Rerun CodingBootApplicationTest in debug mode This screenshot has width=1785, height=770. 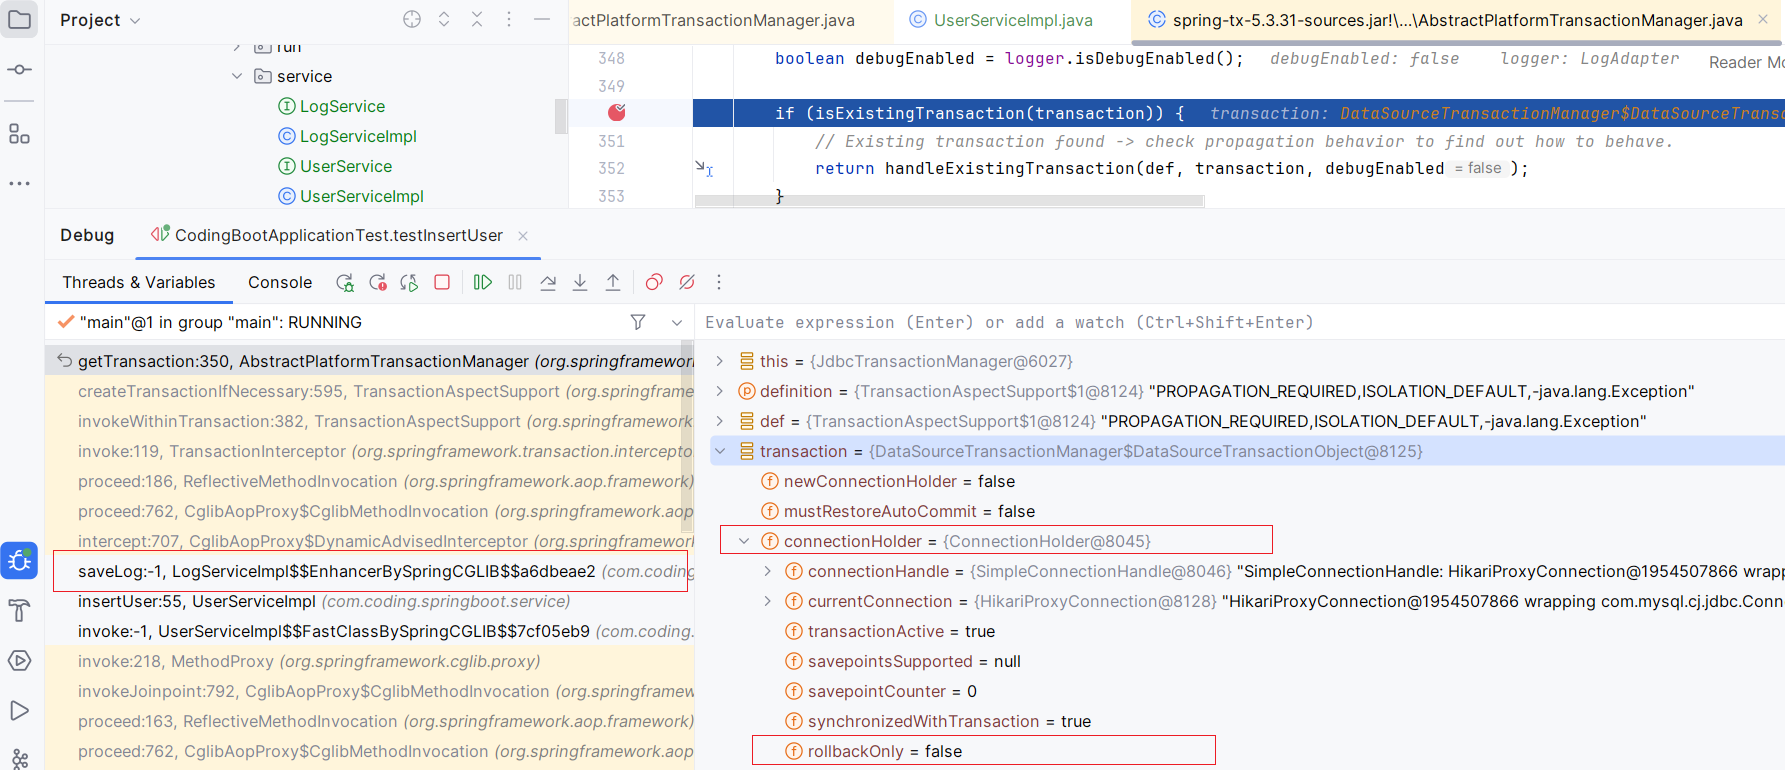(x=345, y=283)
